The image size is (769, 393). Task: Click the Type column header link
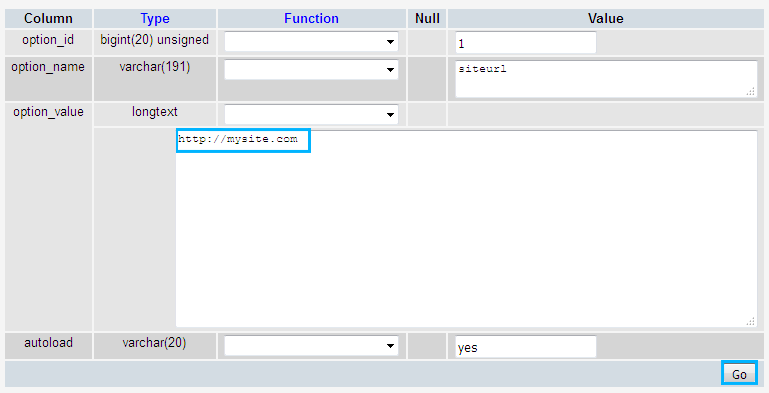155,19
